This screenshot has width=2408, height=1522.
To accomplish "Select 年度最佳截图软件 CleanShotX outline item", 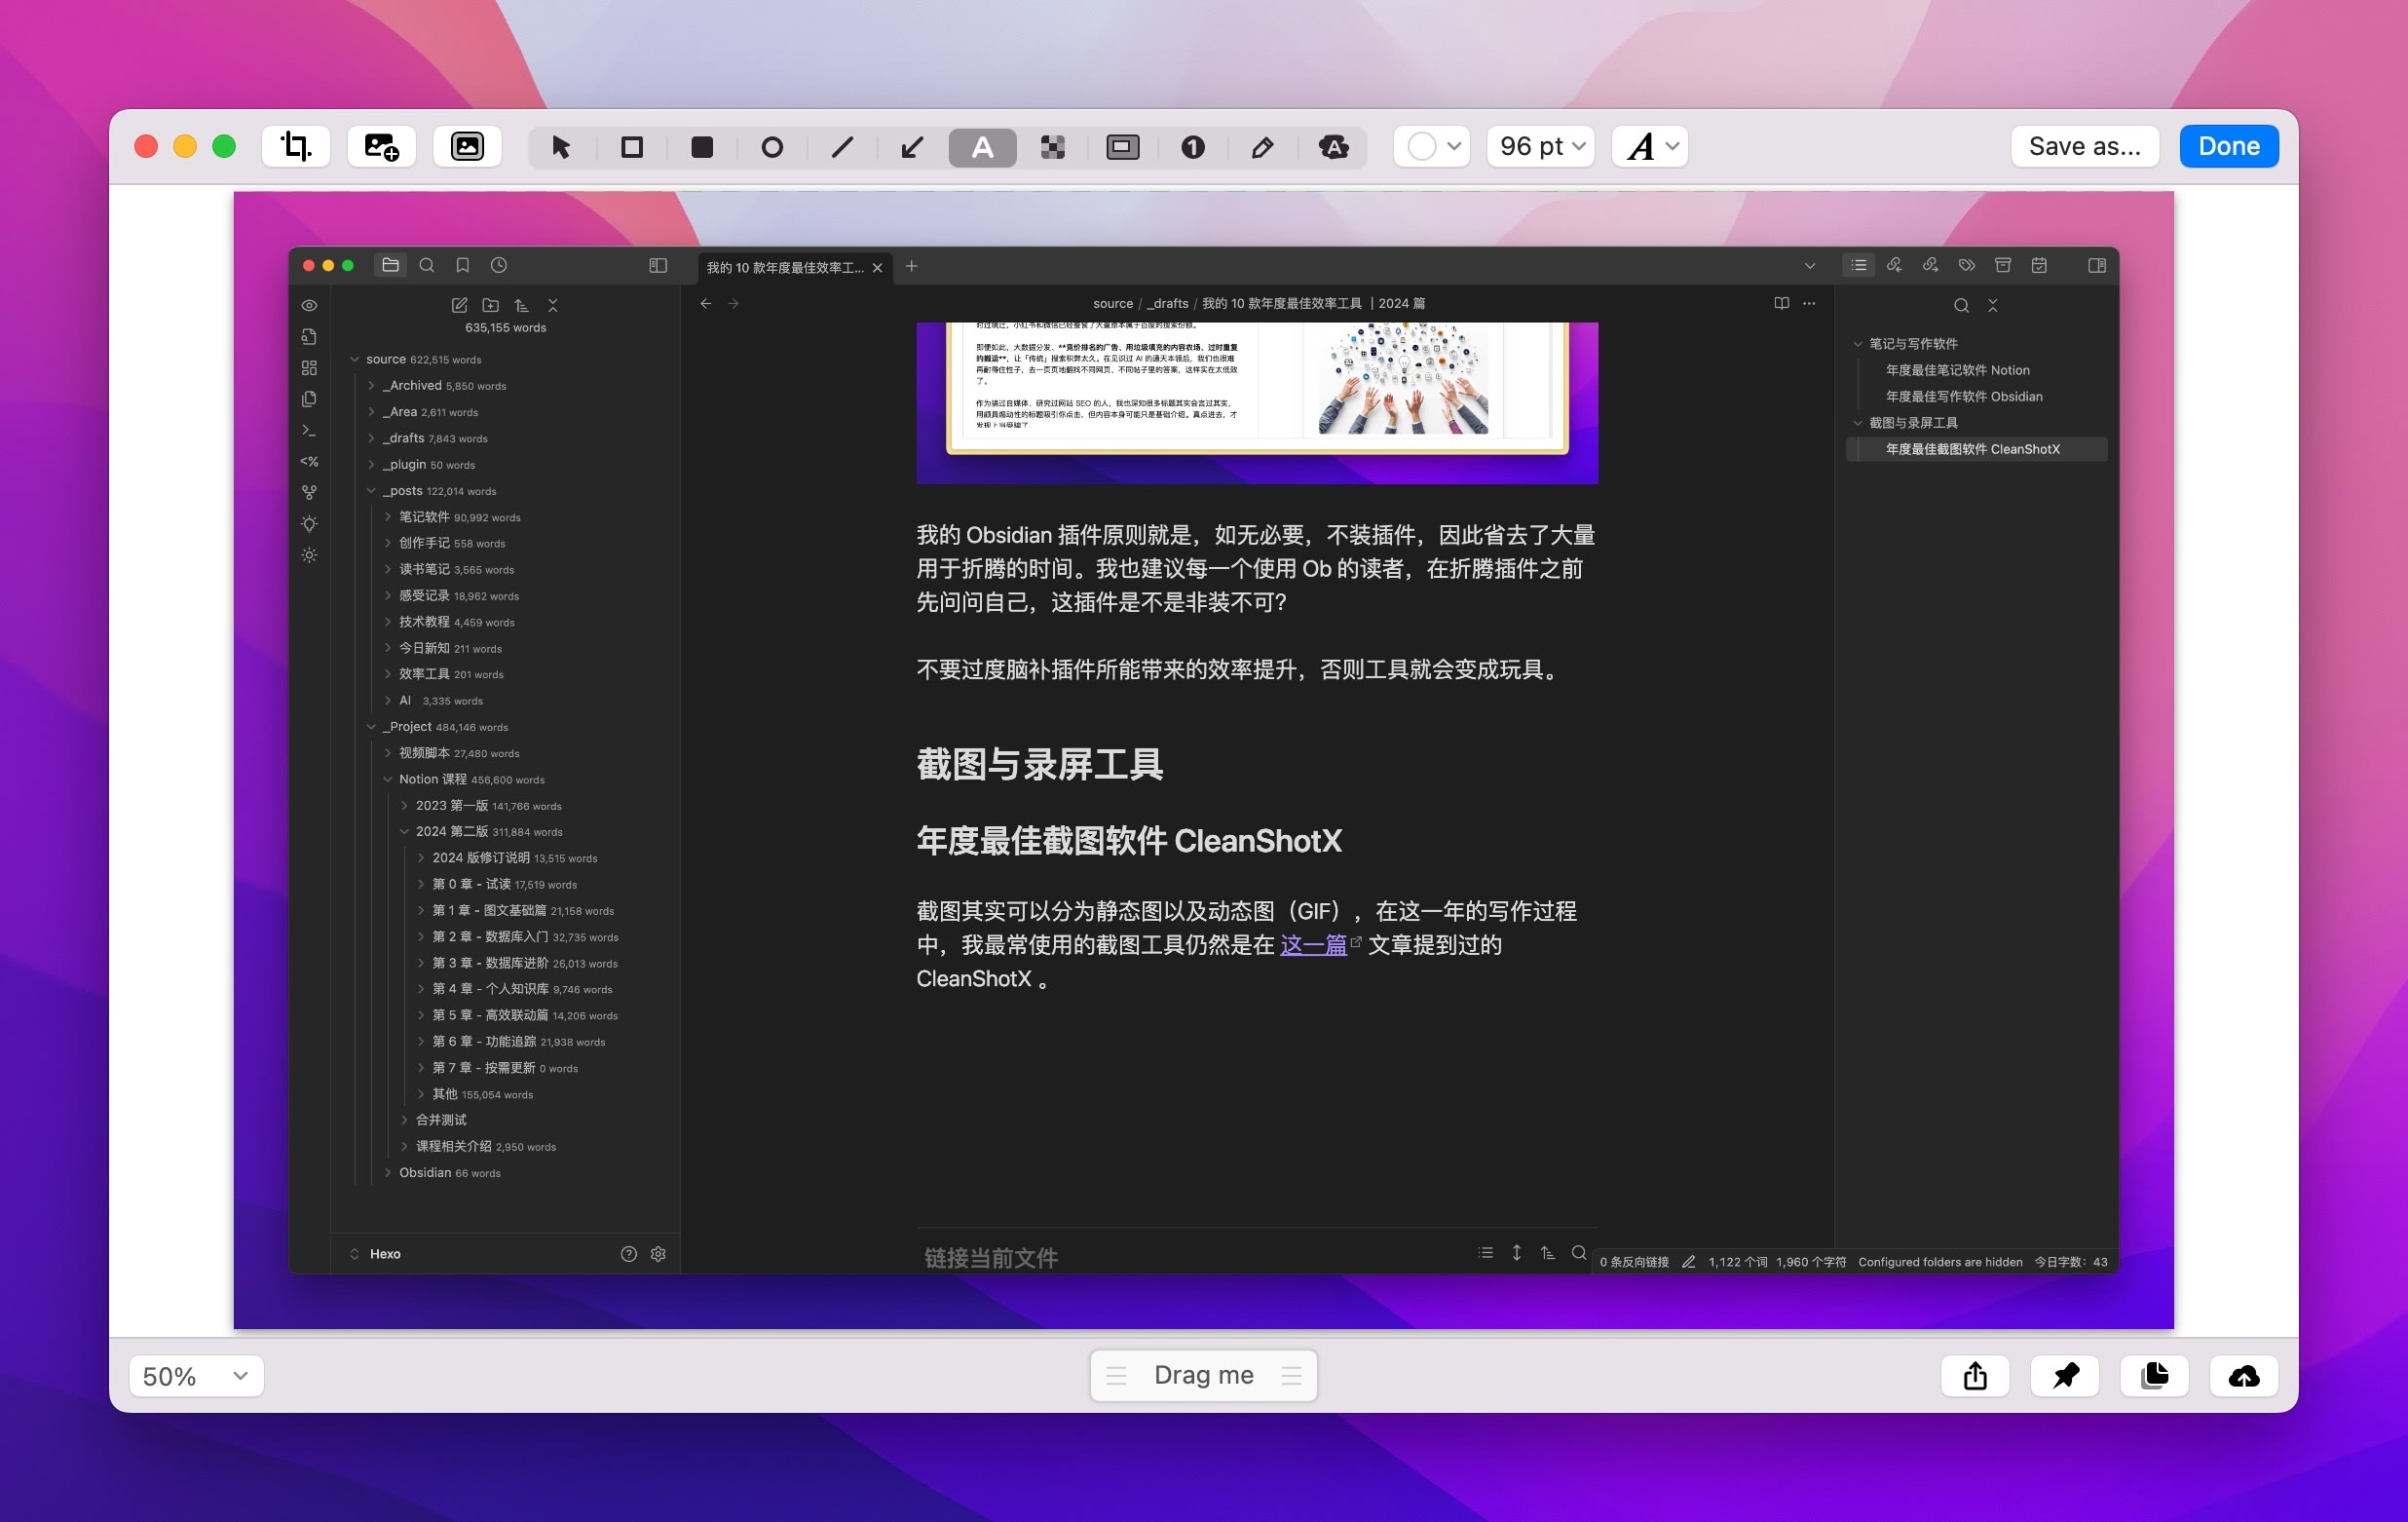I will 1976,449.
